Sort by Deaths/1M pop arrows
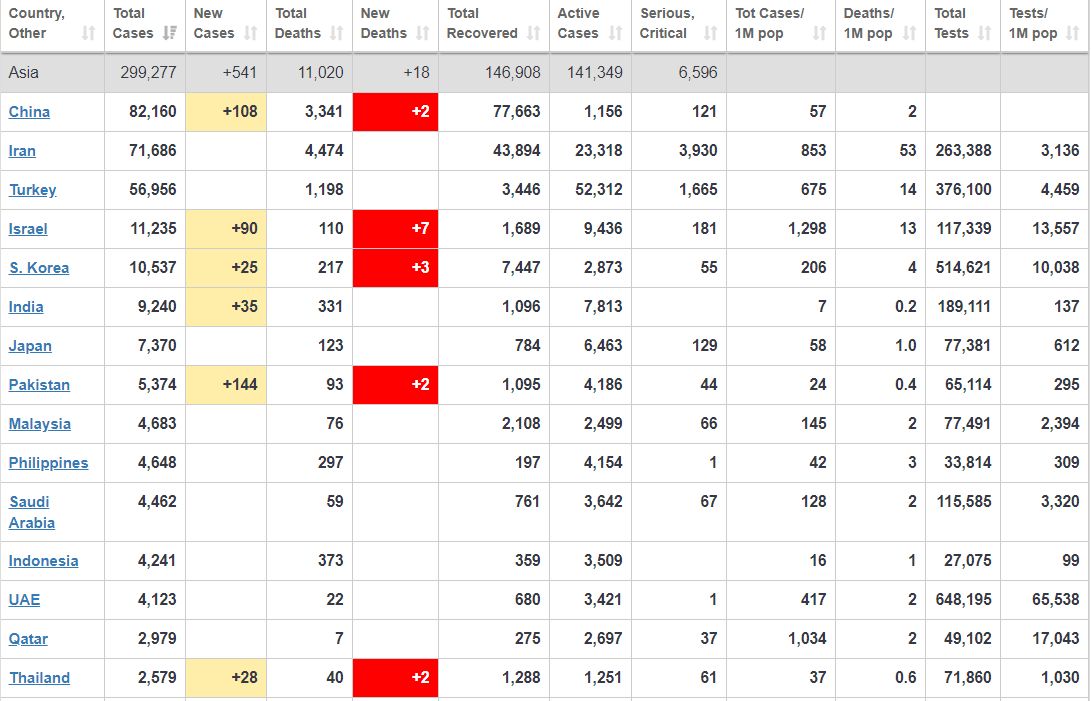Viewport: 1091px width, 701px height. [x=909, y=33]
